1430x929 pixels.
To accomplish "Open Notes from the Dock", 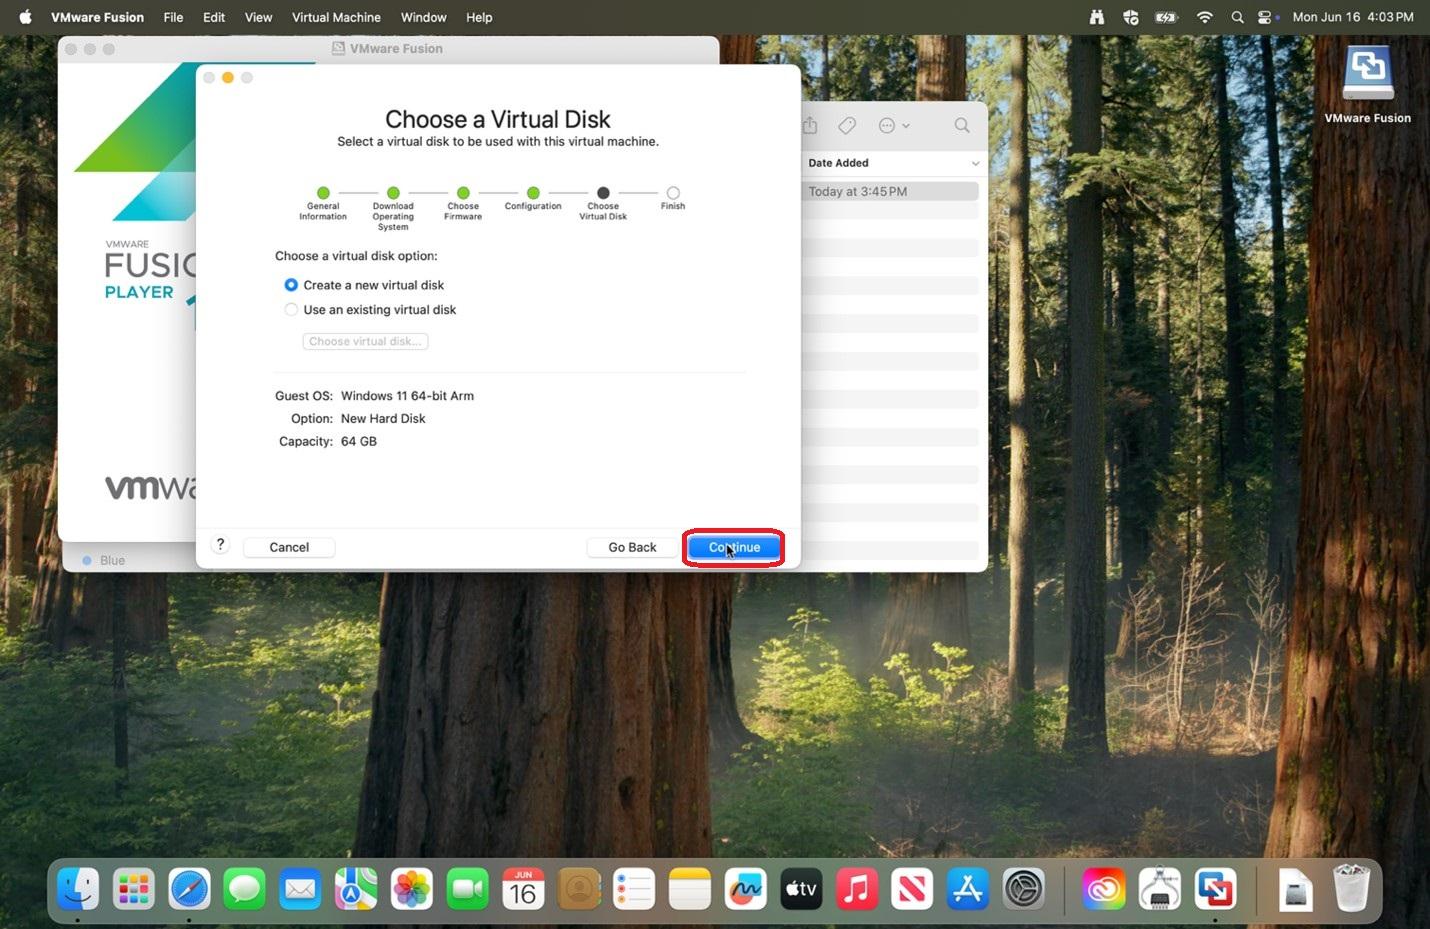I will click(689, 888).
